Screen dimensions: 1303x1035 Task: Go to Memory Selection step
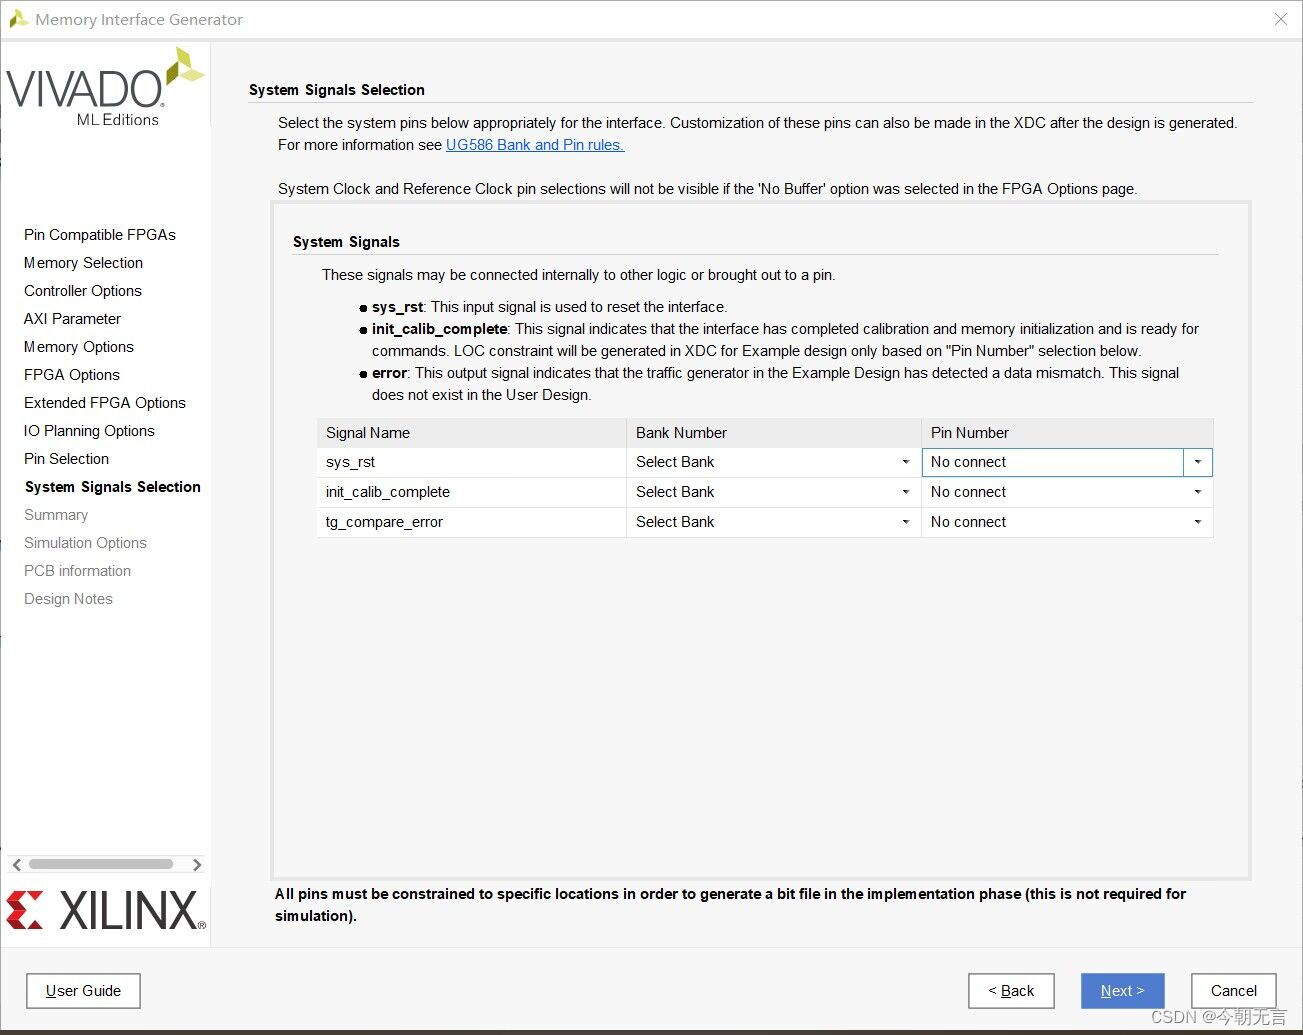pos(83,263)
